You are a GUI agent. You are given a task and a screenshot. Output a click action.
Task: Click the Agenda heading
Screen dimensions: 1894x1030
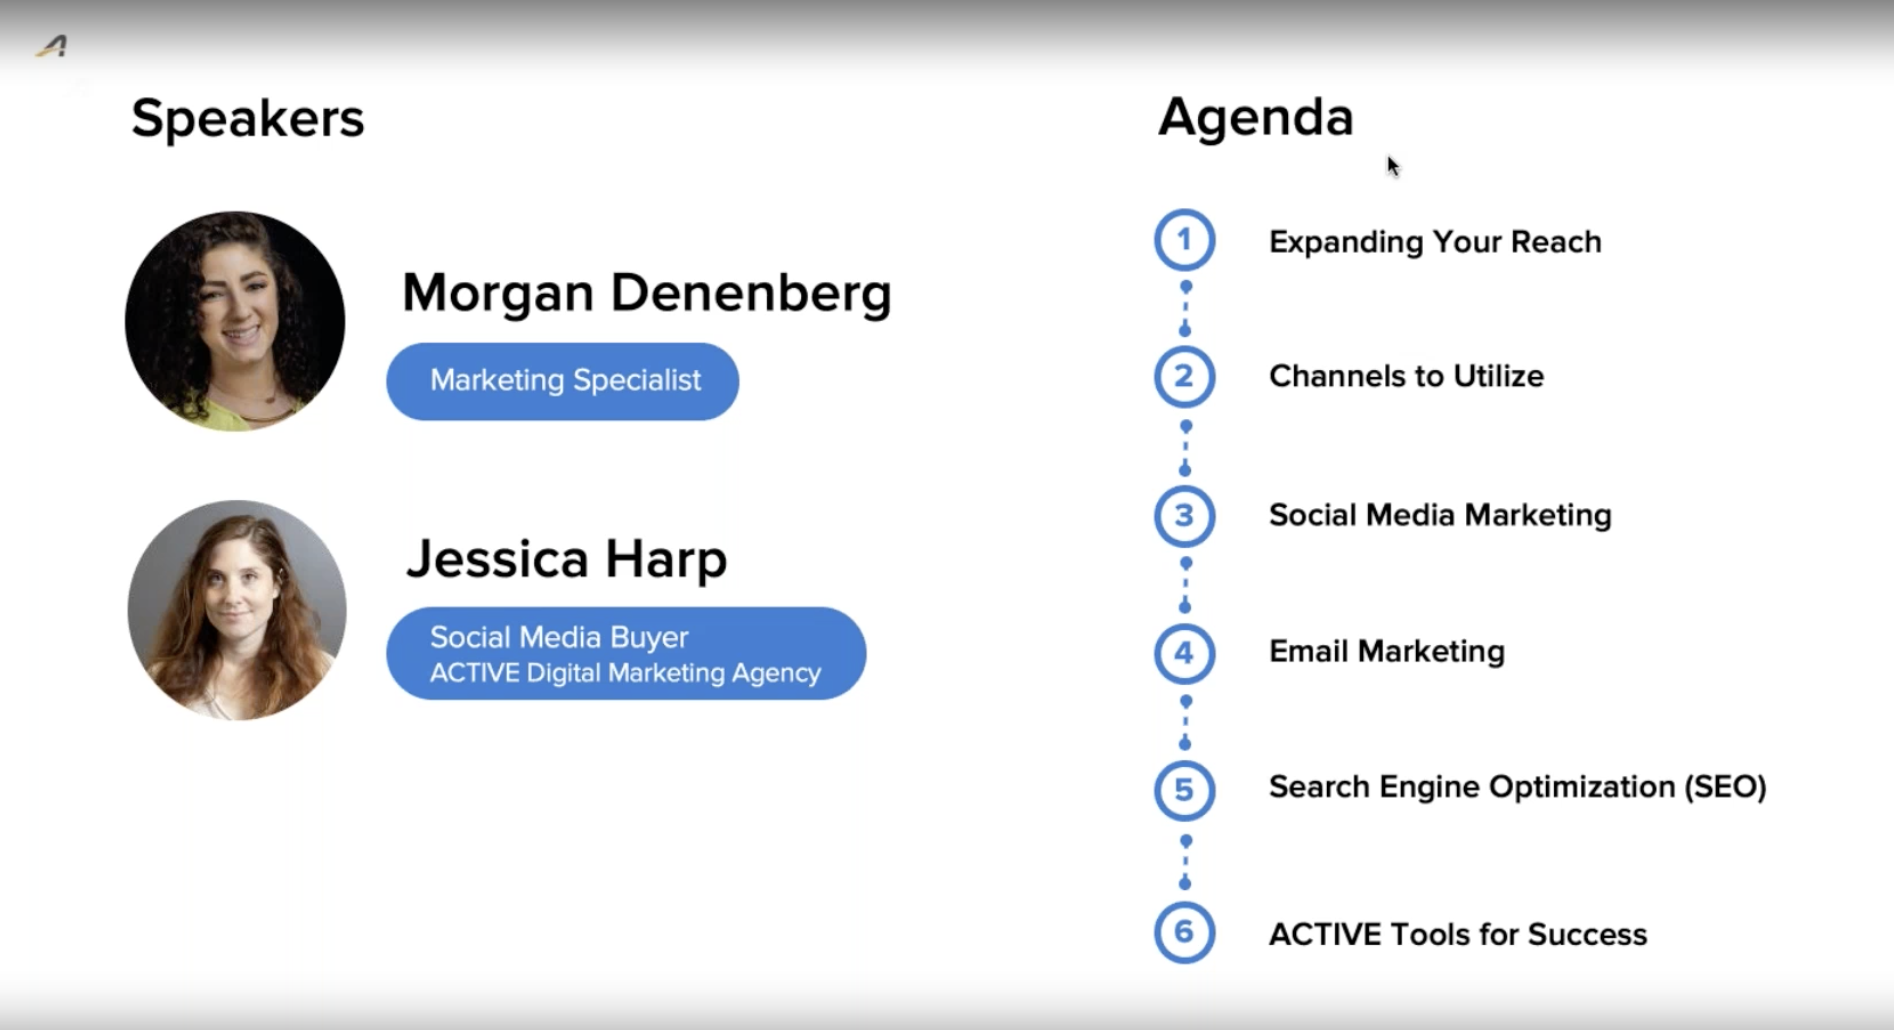pos(1255,118)
